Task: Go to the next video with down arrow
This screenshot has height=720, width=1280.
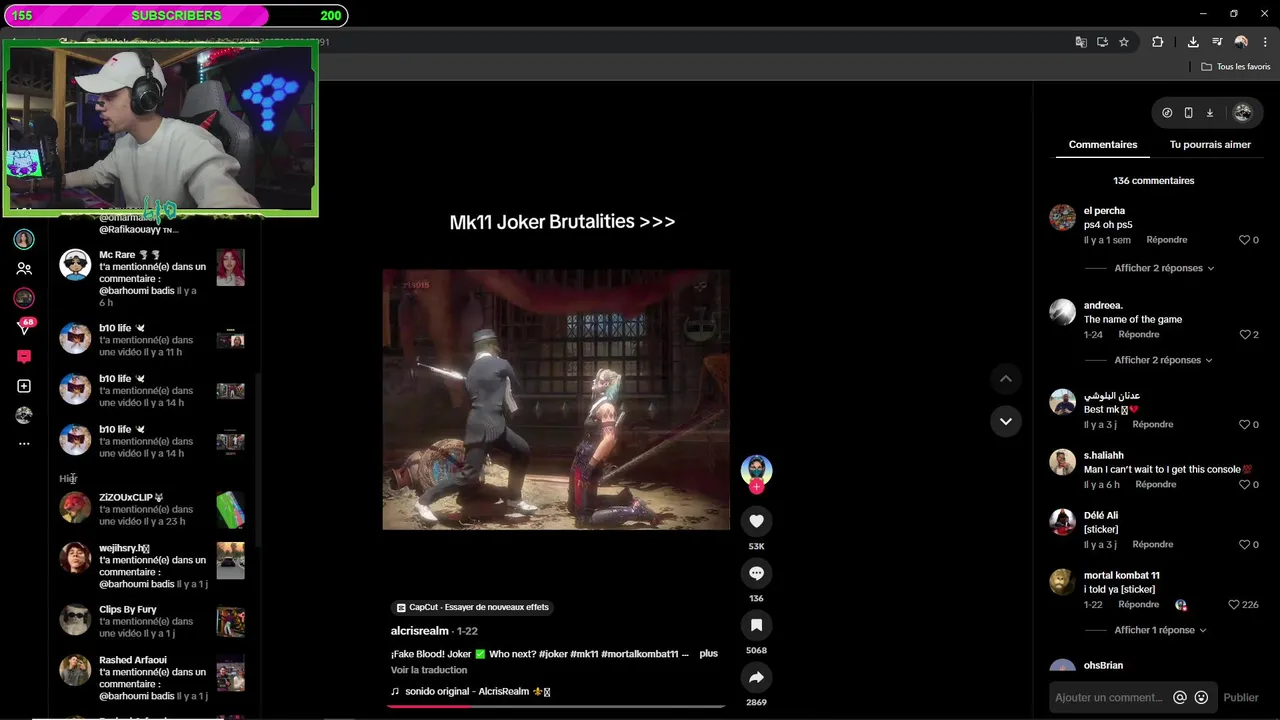Action: pos(1006,421)
